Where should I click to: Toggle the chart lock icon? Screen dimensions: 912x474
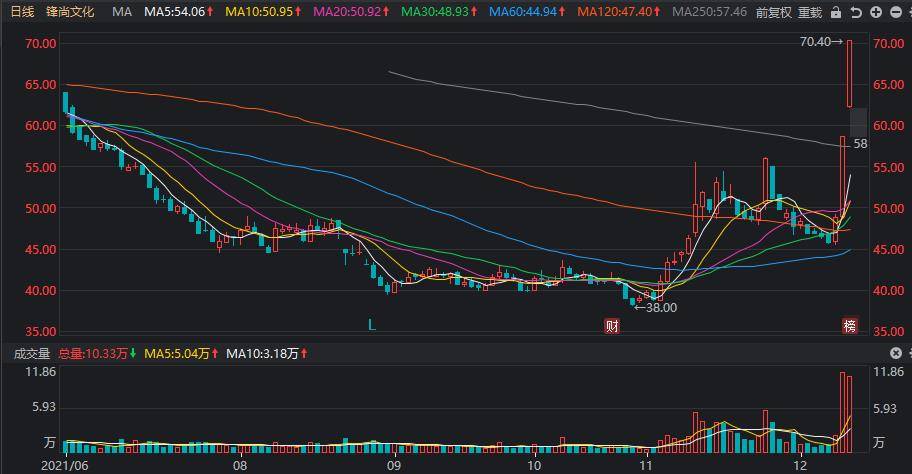click(x=836, y=12)
